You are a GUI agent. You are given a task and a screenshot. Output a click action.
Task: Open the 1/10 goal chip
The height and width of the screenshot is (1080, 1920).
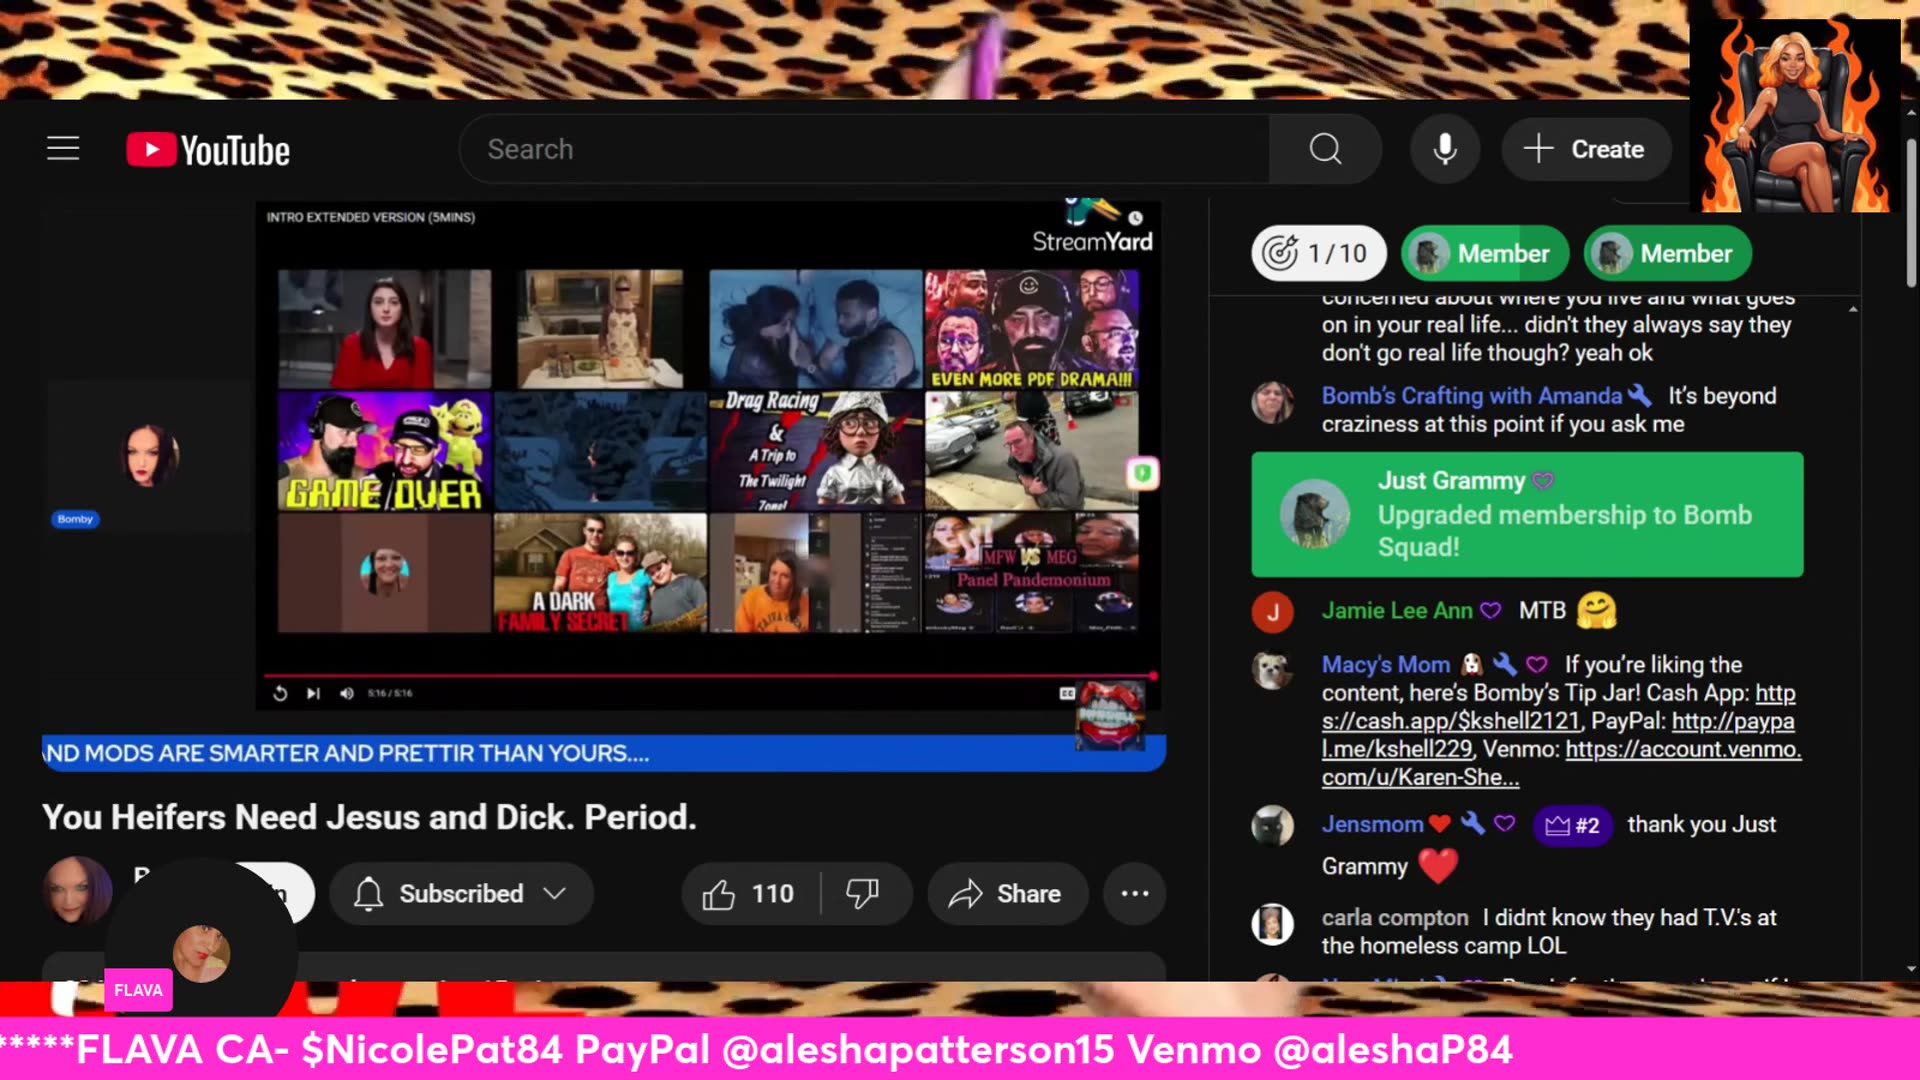1317,253
